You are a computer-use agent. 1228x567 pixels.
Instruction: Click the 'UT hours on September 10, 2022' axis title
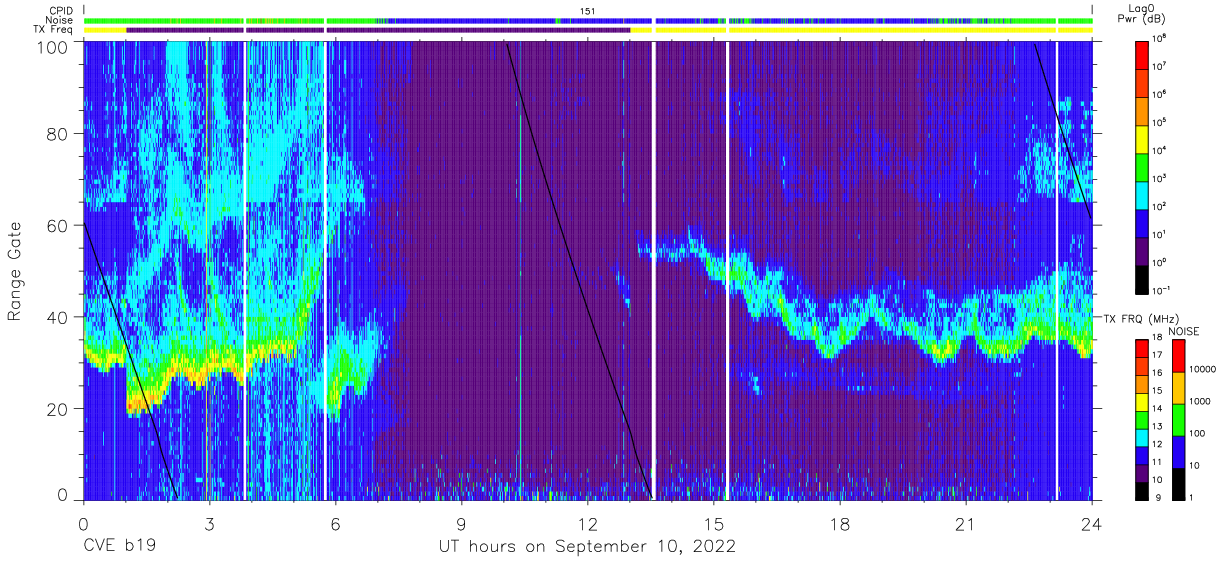pyautogui.click(x=587, y=547)
